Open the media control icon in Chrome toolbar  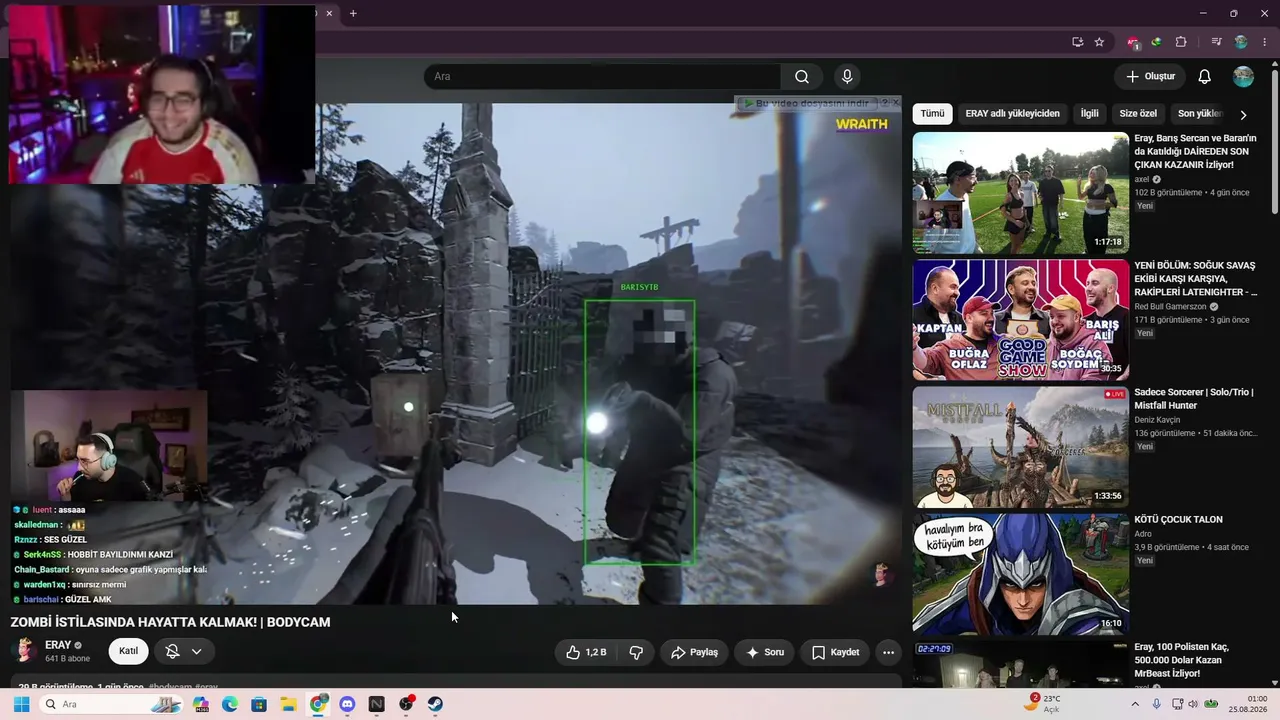pyautogui.click(x=1216, y=42)
